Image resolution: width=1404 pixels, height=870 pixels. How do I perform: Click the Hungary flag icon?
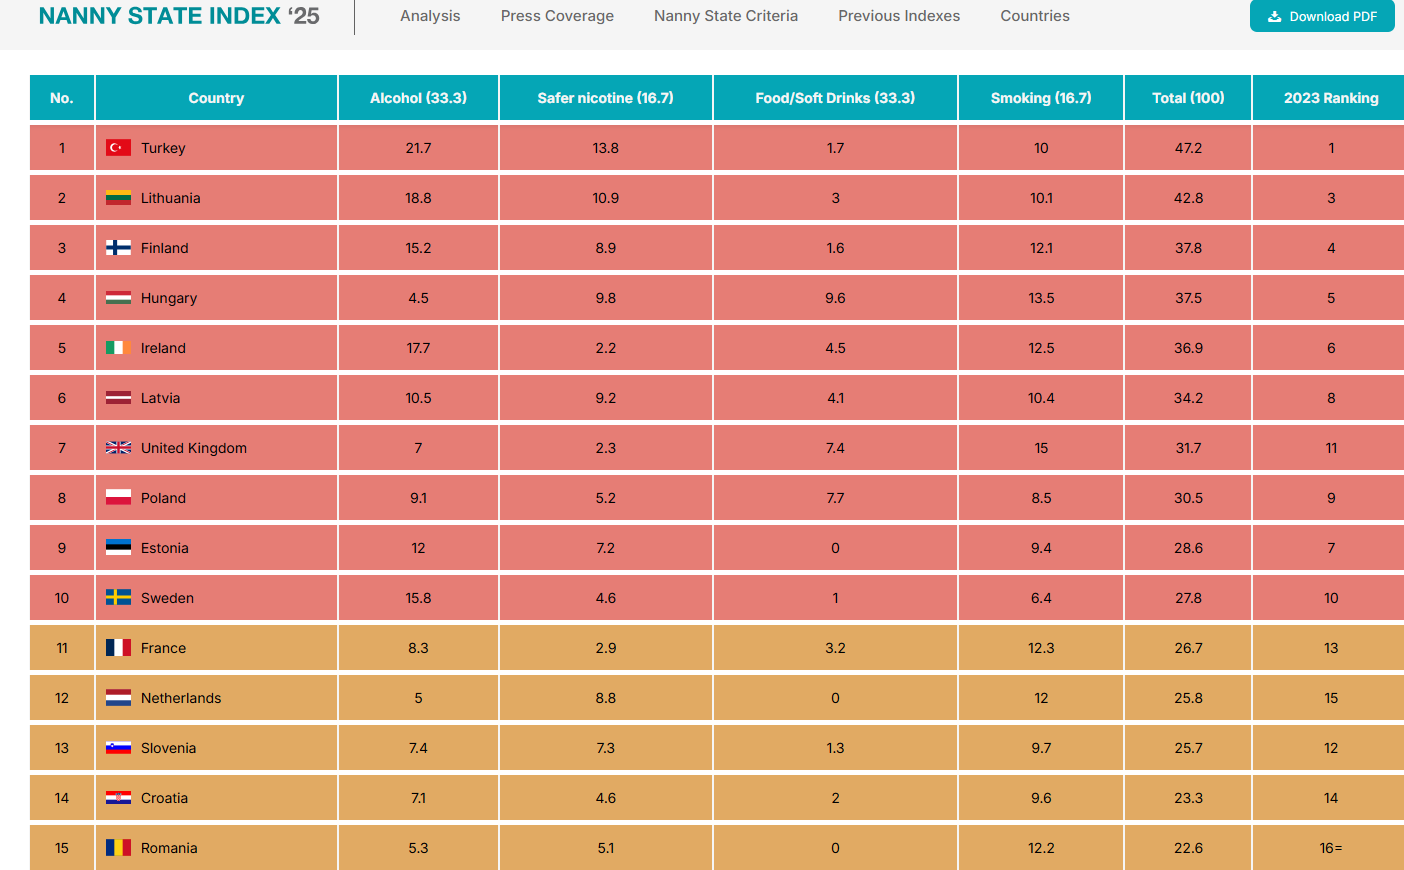[118, 298]
